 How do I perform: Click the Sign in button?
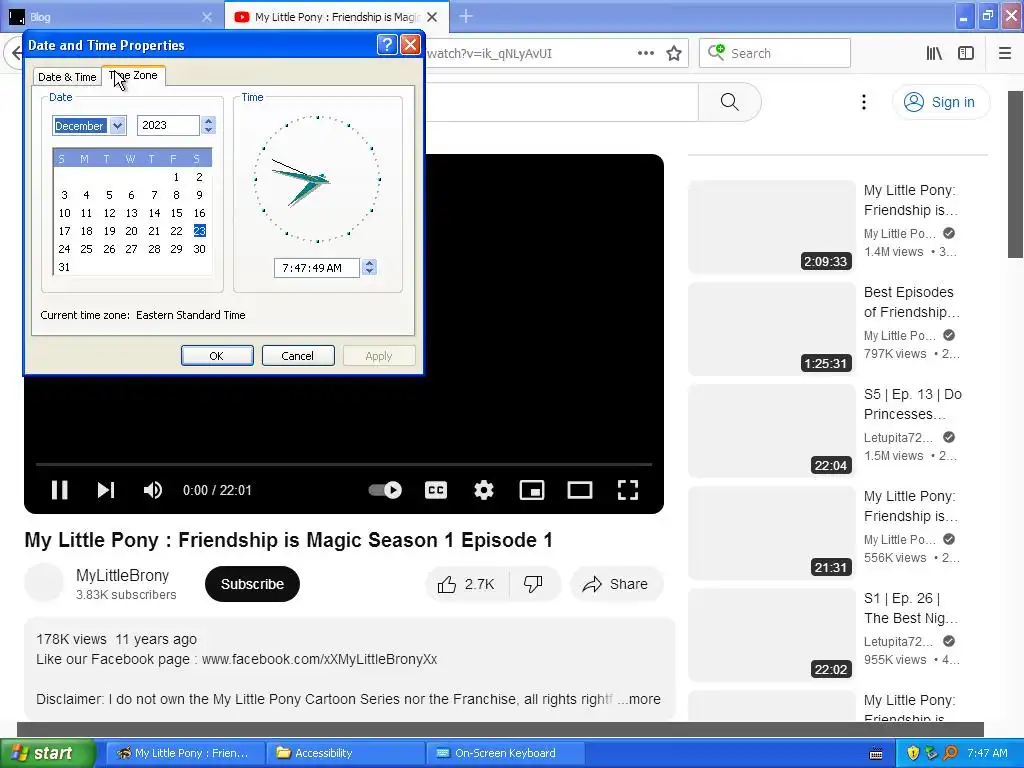[940, 102]
